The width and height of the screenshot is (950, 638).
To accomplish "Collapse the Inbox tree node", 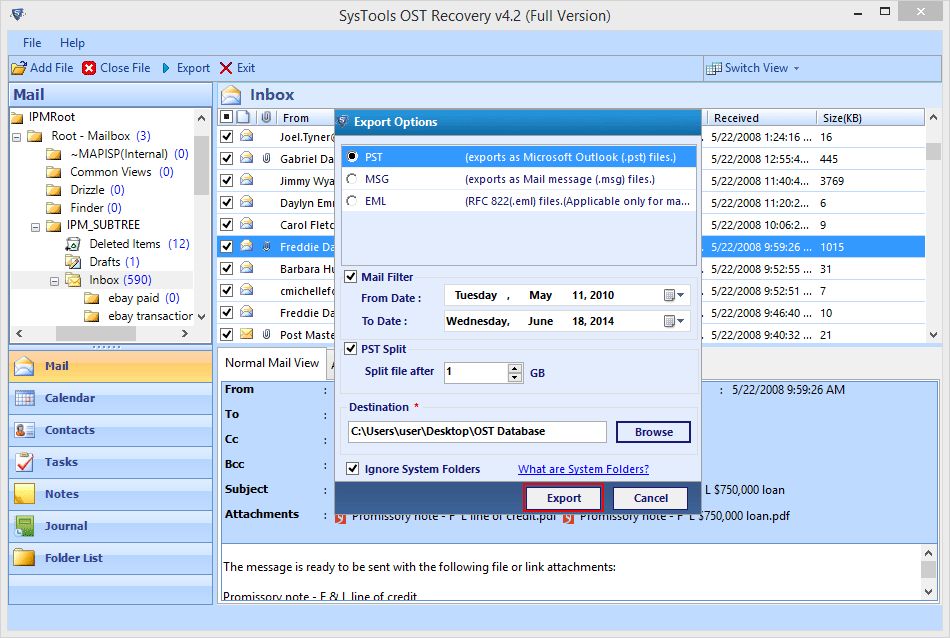I will click(x=54, y=281).
